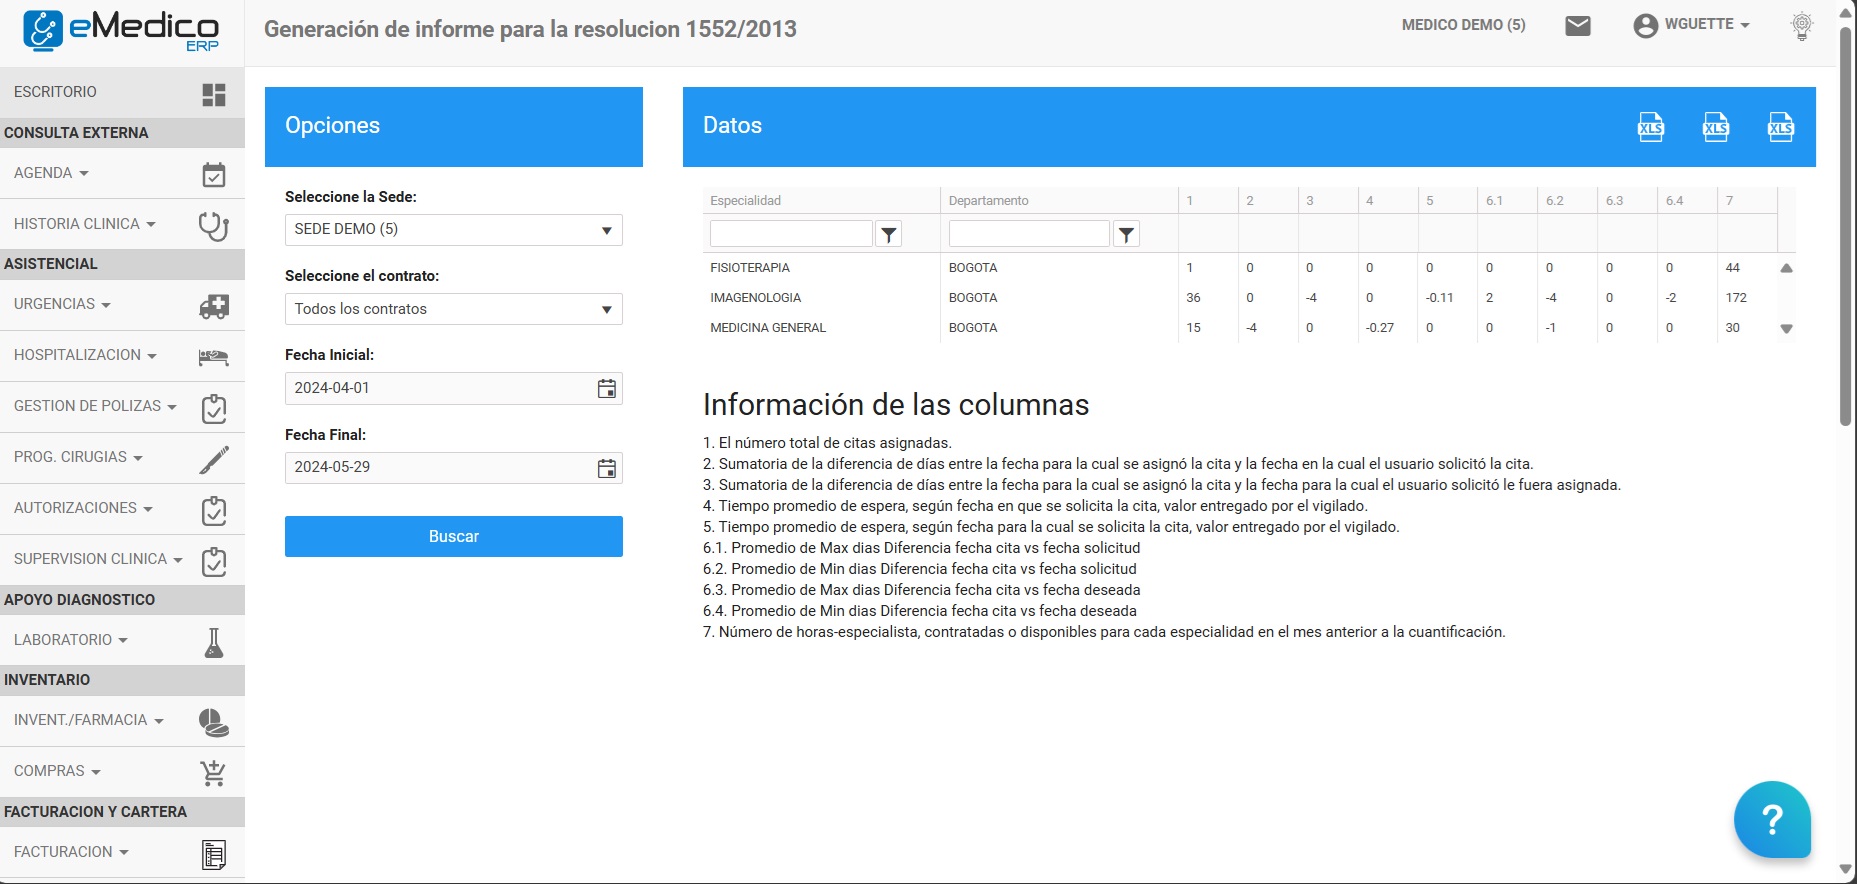The height and width of the screenshot is (884, 1857).
Task: Click the Escritorio dashboard grid icon
Action: [x=214, y=94]
